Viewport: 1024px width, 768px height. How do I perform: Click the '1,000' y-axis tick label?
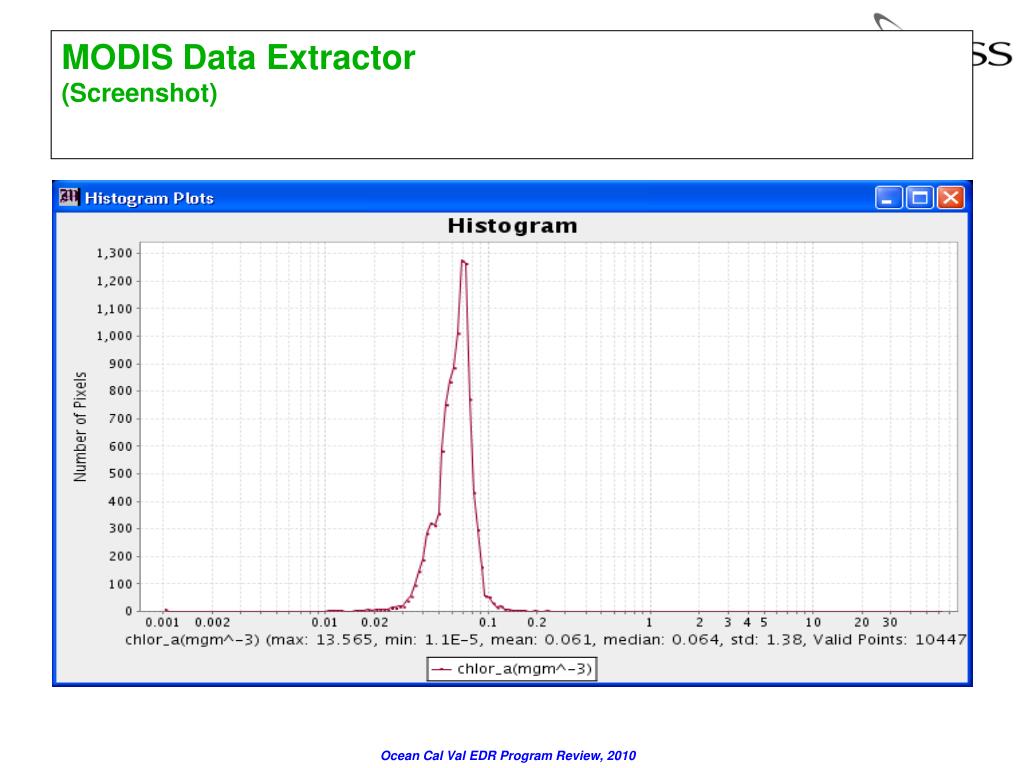[114, 336]
